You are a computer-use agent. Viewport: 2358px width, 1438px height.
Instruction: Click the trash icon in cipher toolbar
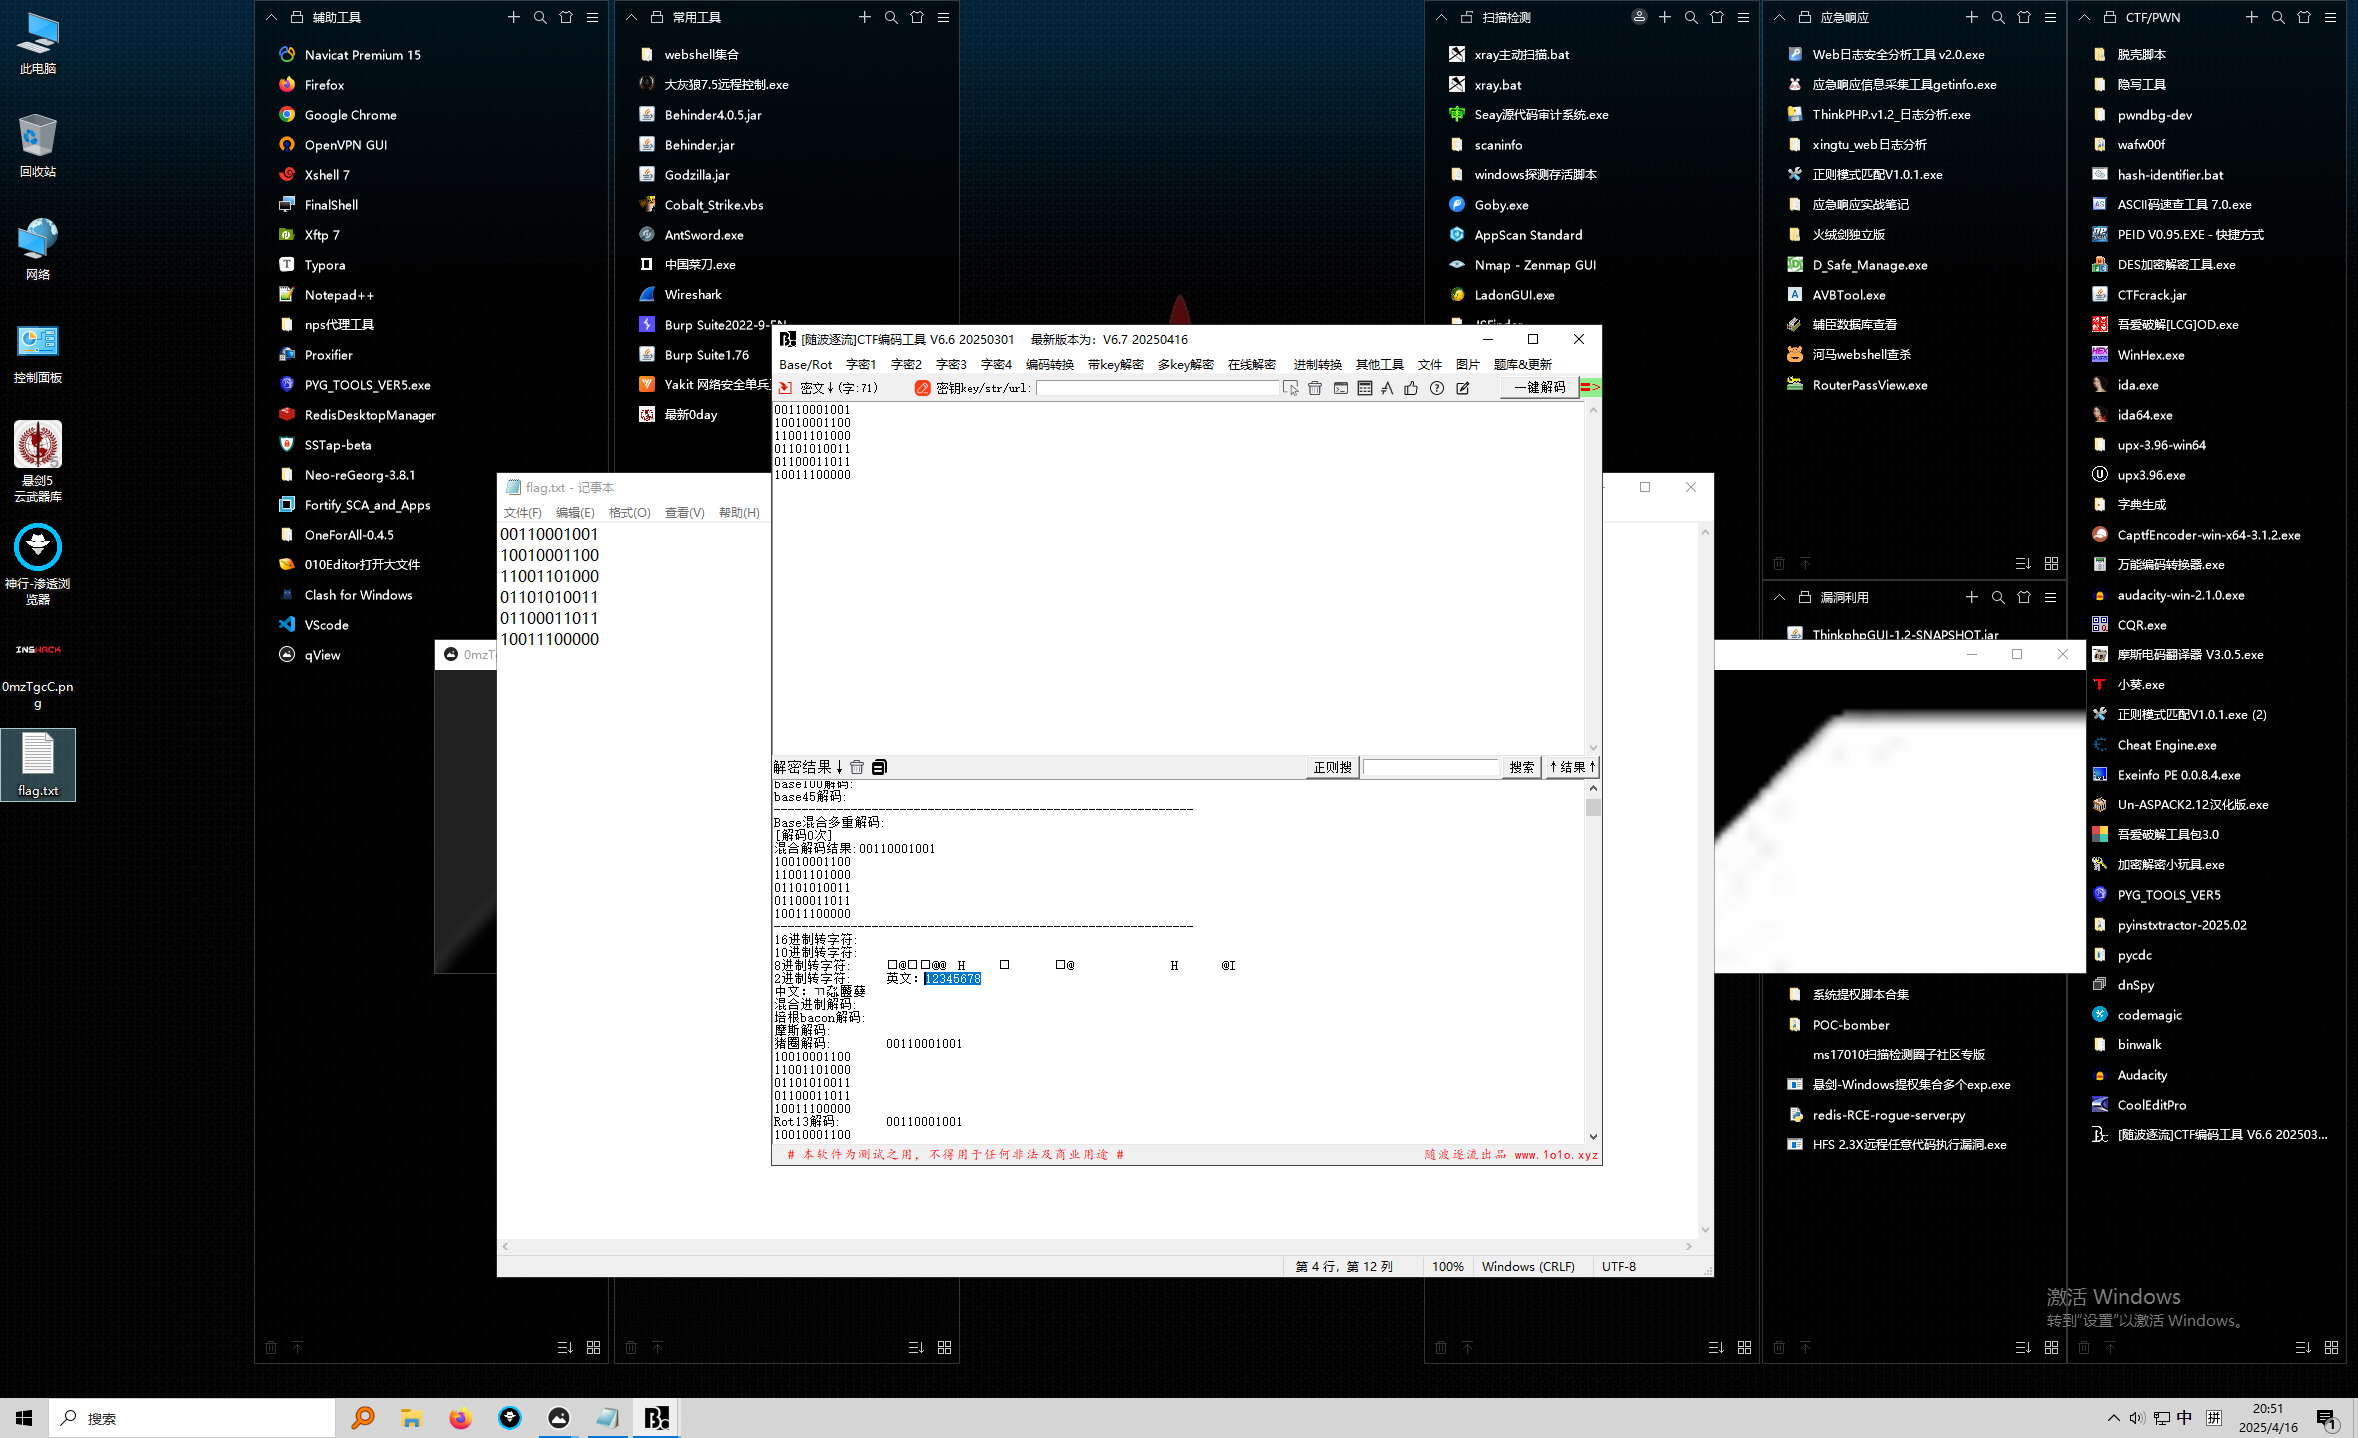1315,388
